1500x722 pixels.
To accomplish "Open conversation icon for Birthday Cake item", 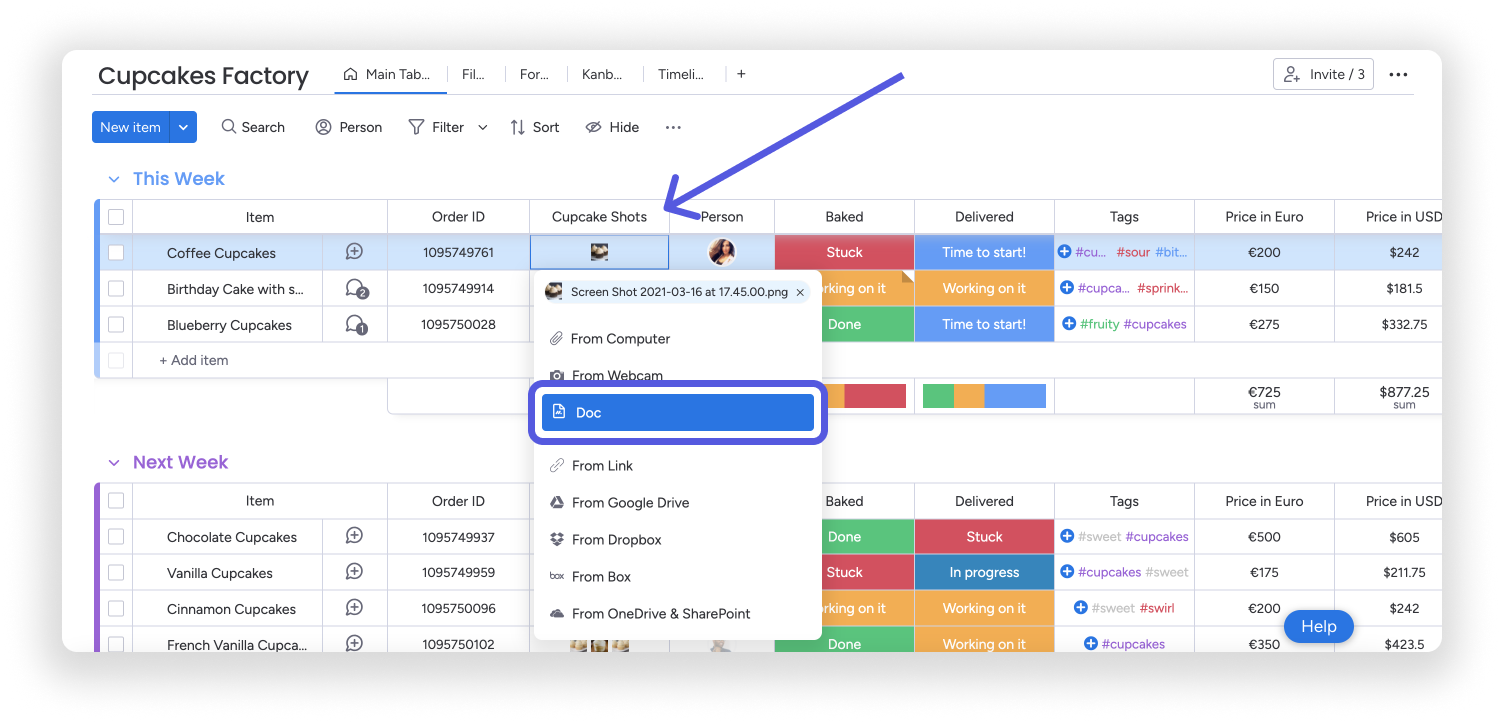I will pyautogui.click(x=356, y=289).
